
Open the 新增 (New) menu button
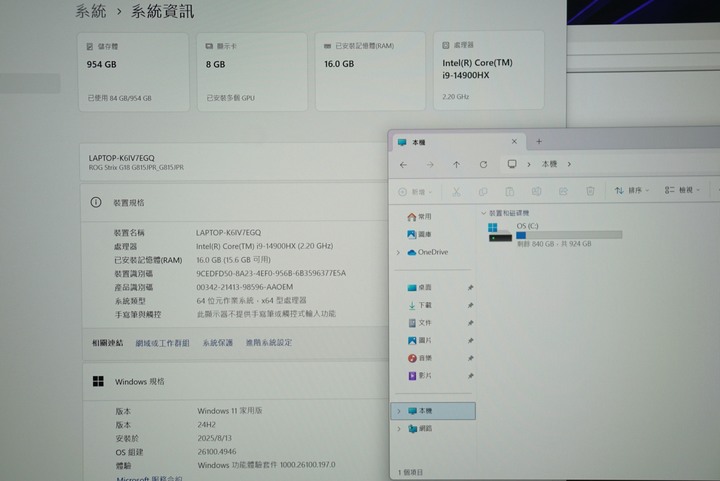(x=415, y=192)
